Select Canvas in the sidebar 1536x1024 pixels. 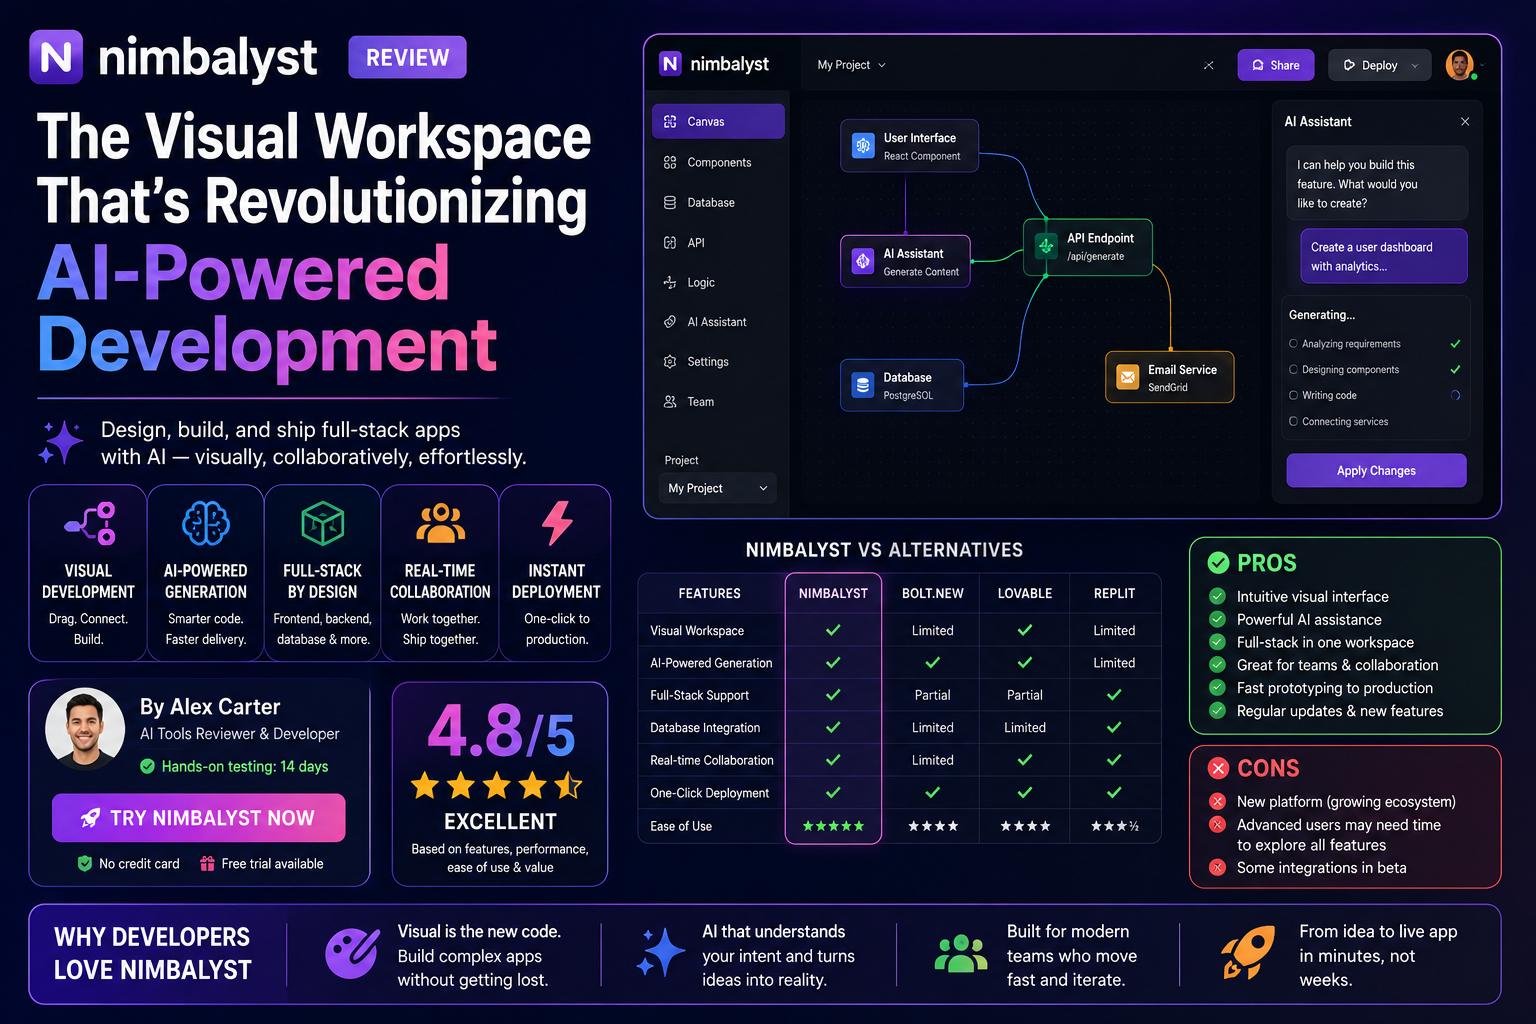(x=718, y=122)
